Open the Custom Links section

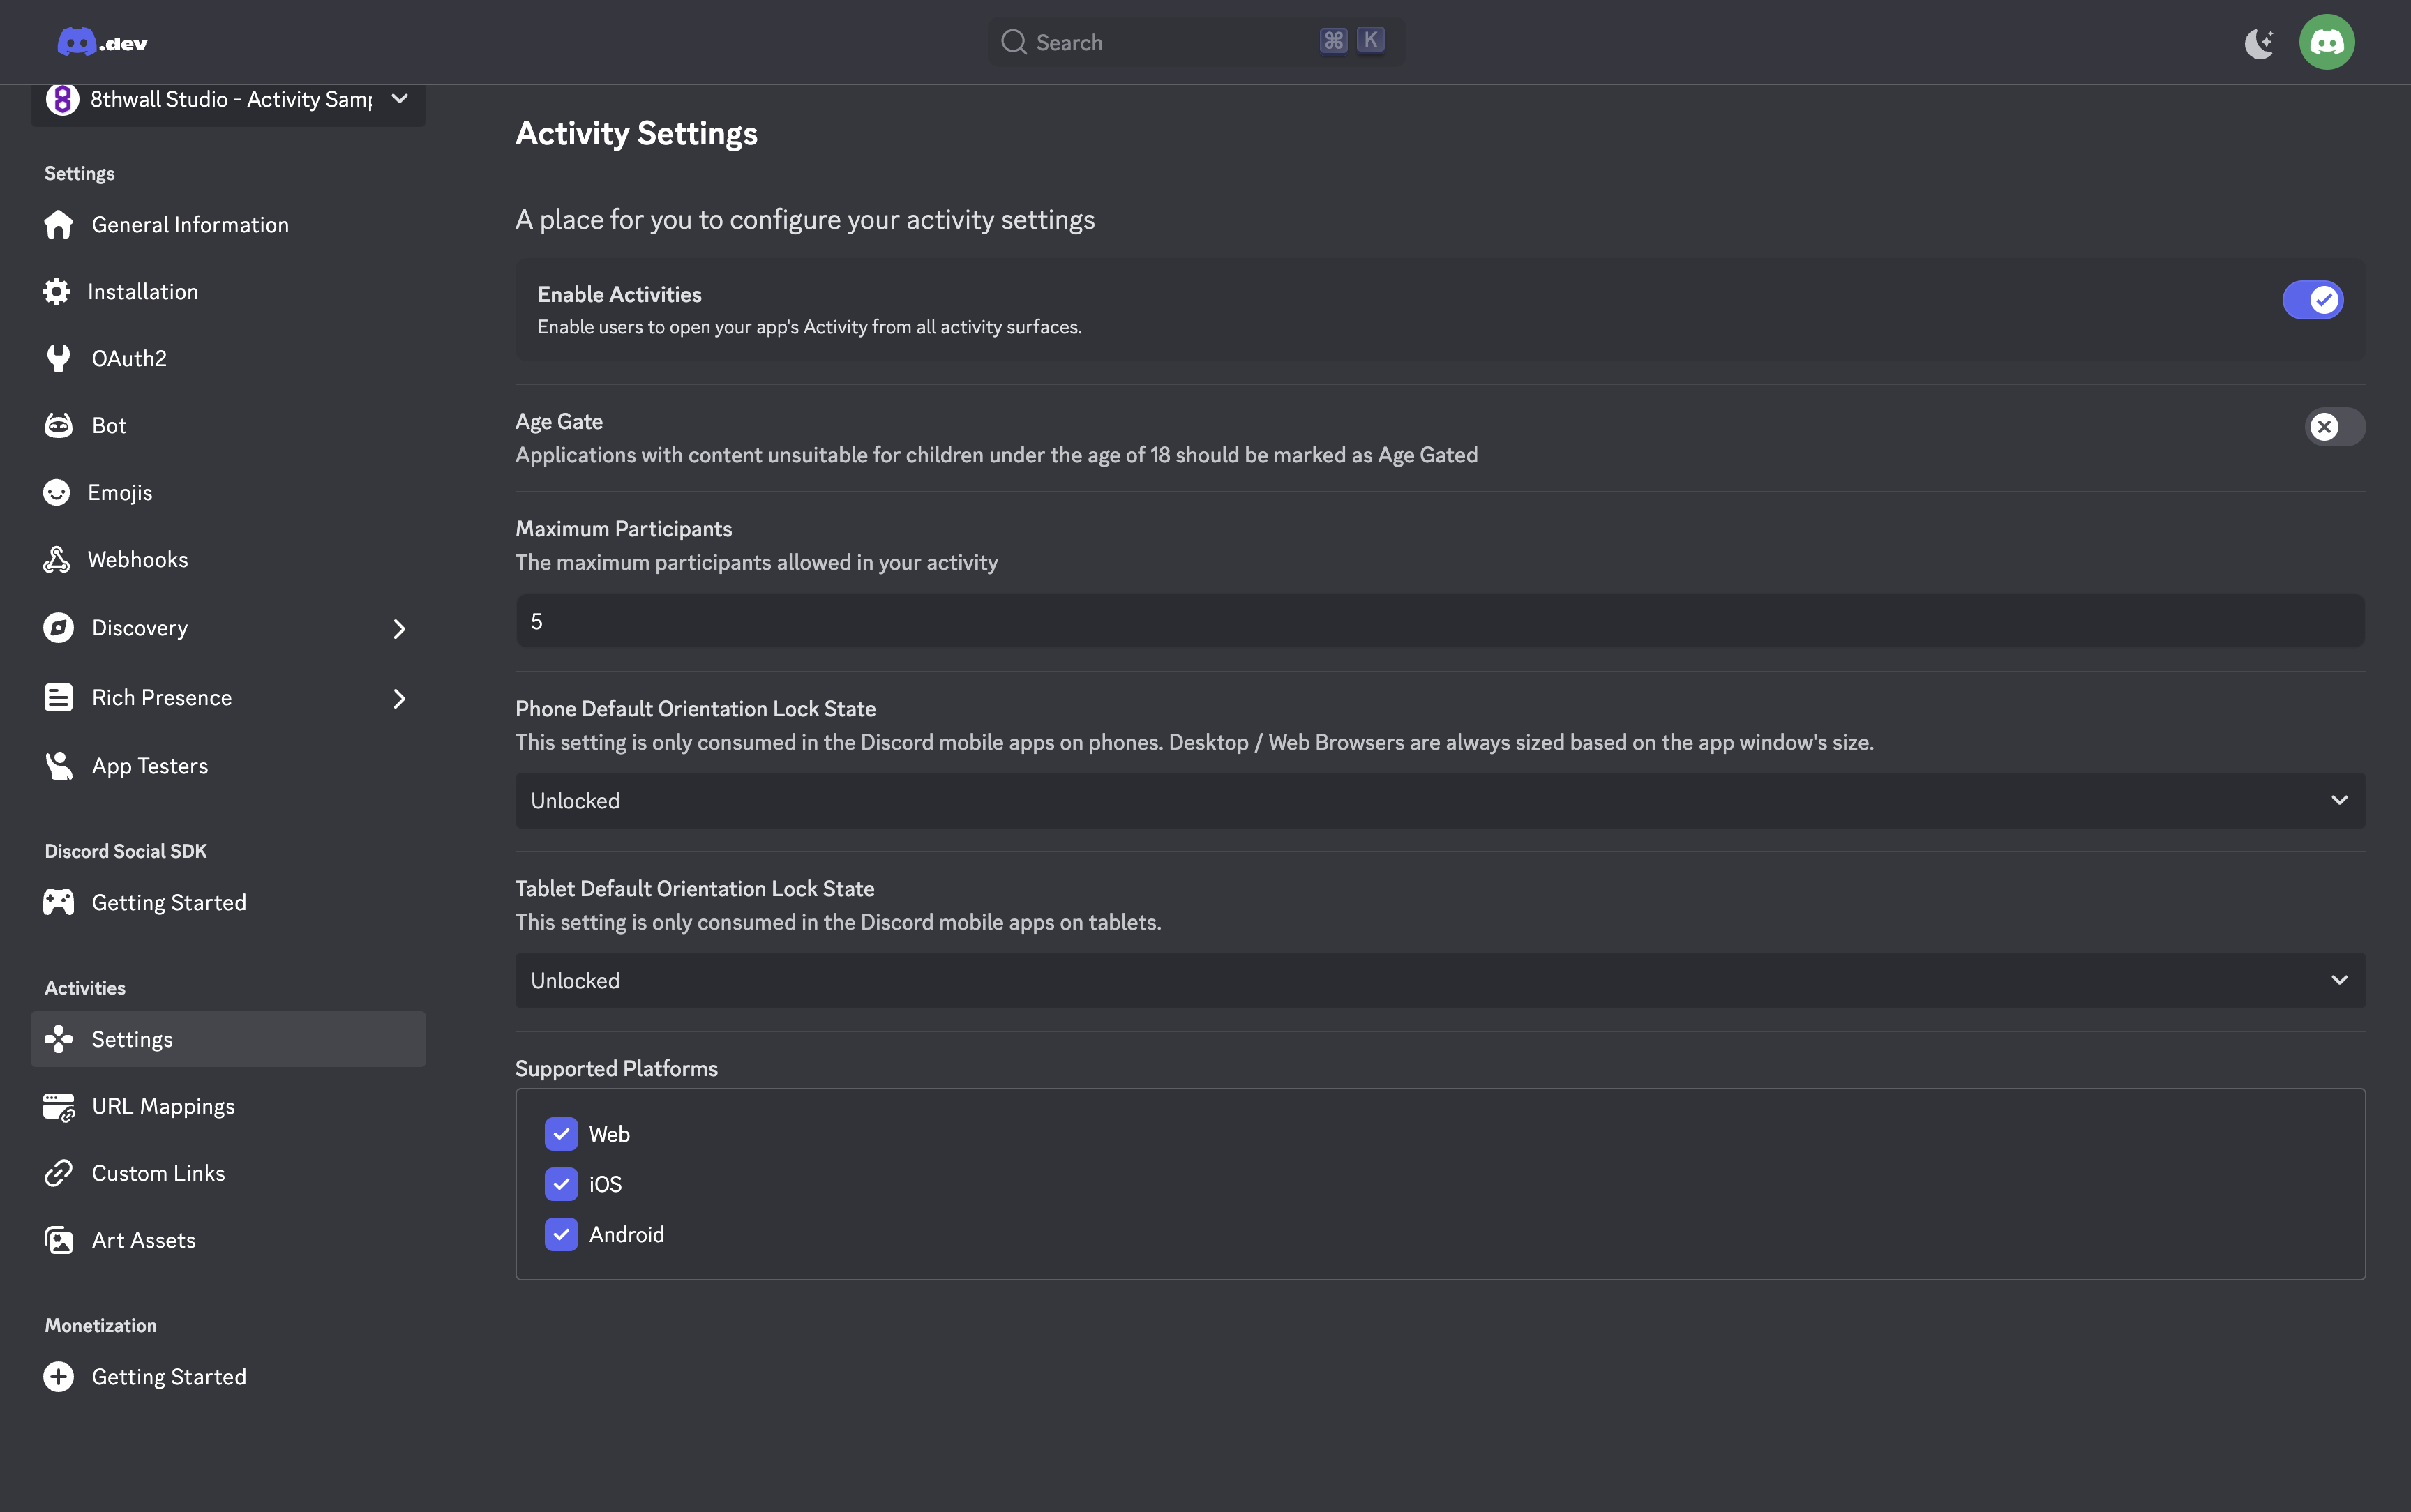158,1172
